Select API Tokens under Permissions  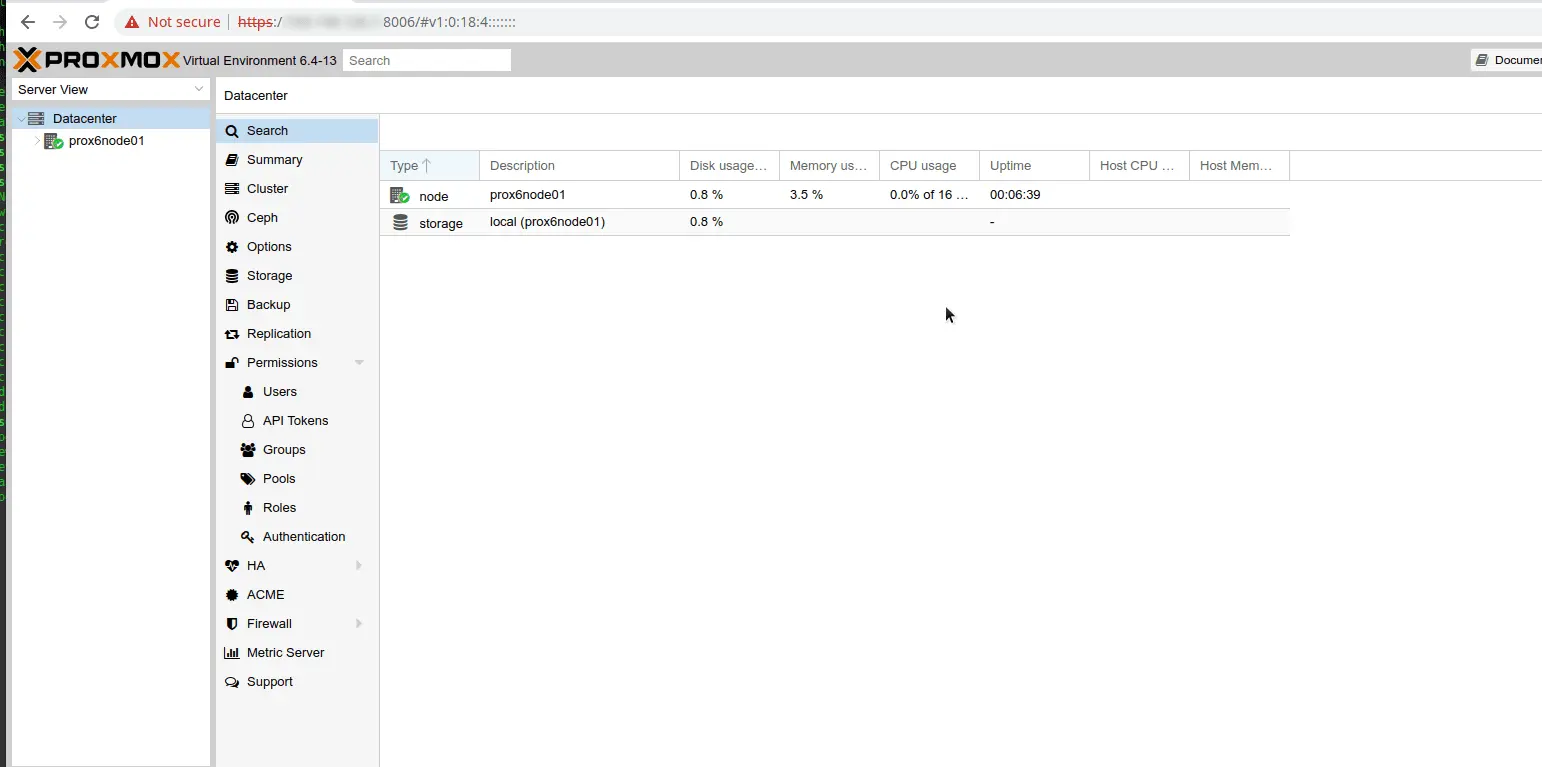295,421
